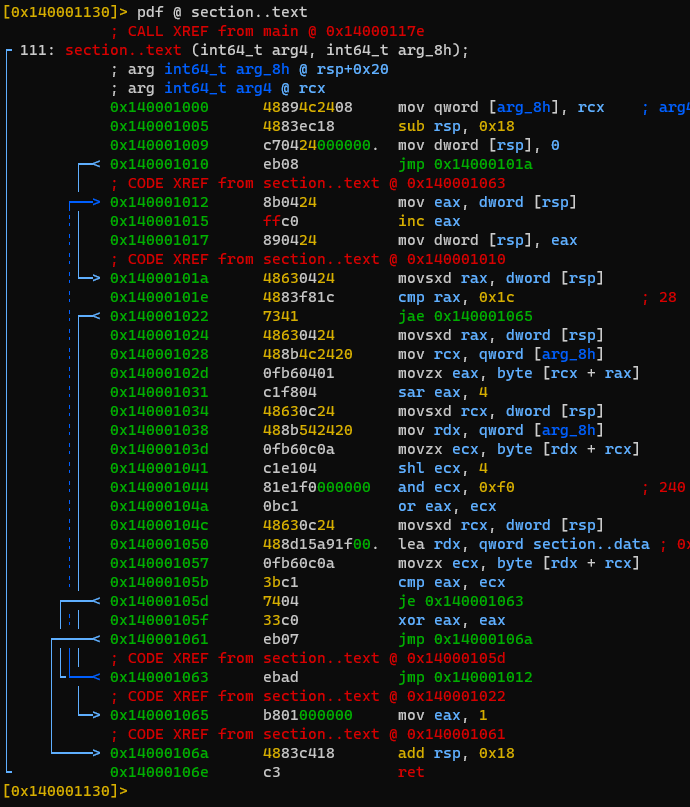Click the instruction "cmp eax, ecx"

(x=452, y=582)
